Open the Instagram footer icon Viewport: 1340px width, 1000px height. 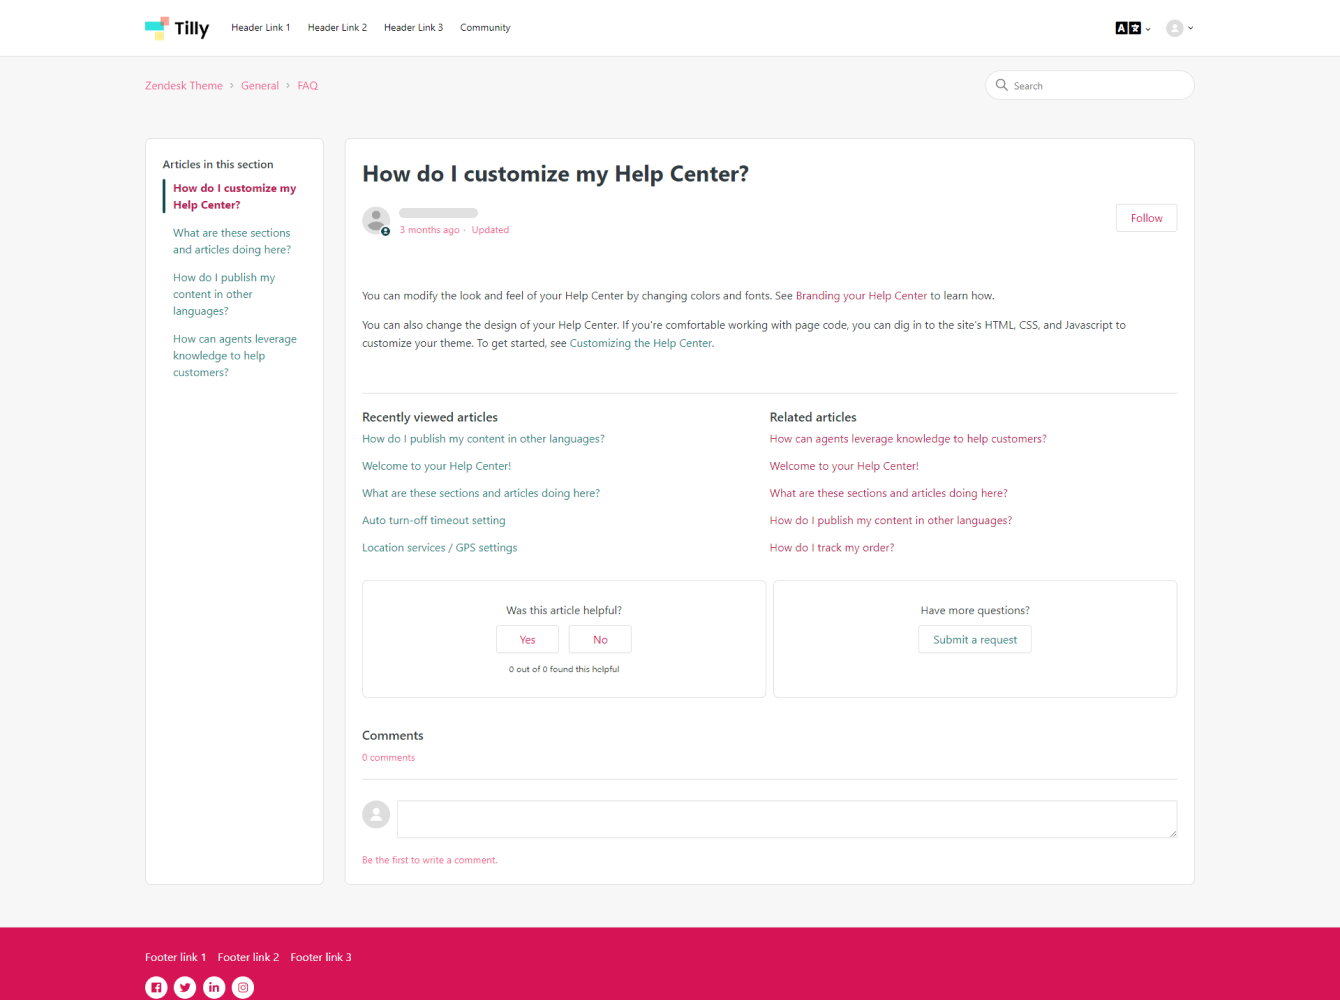pyautogui.click(x=243, y=988)
